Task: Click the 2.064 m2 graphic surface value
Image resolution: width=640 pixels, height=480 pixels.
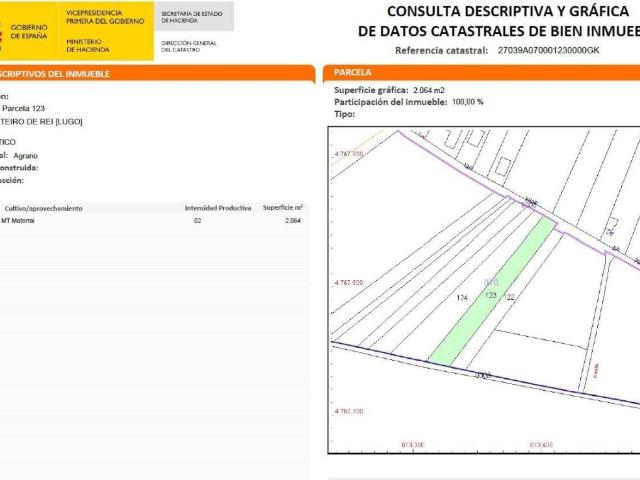Action: (x=429, y=90)
